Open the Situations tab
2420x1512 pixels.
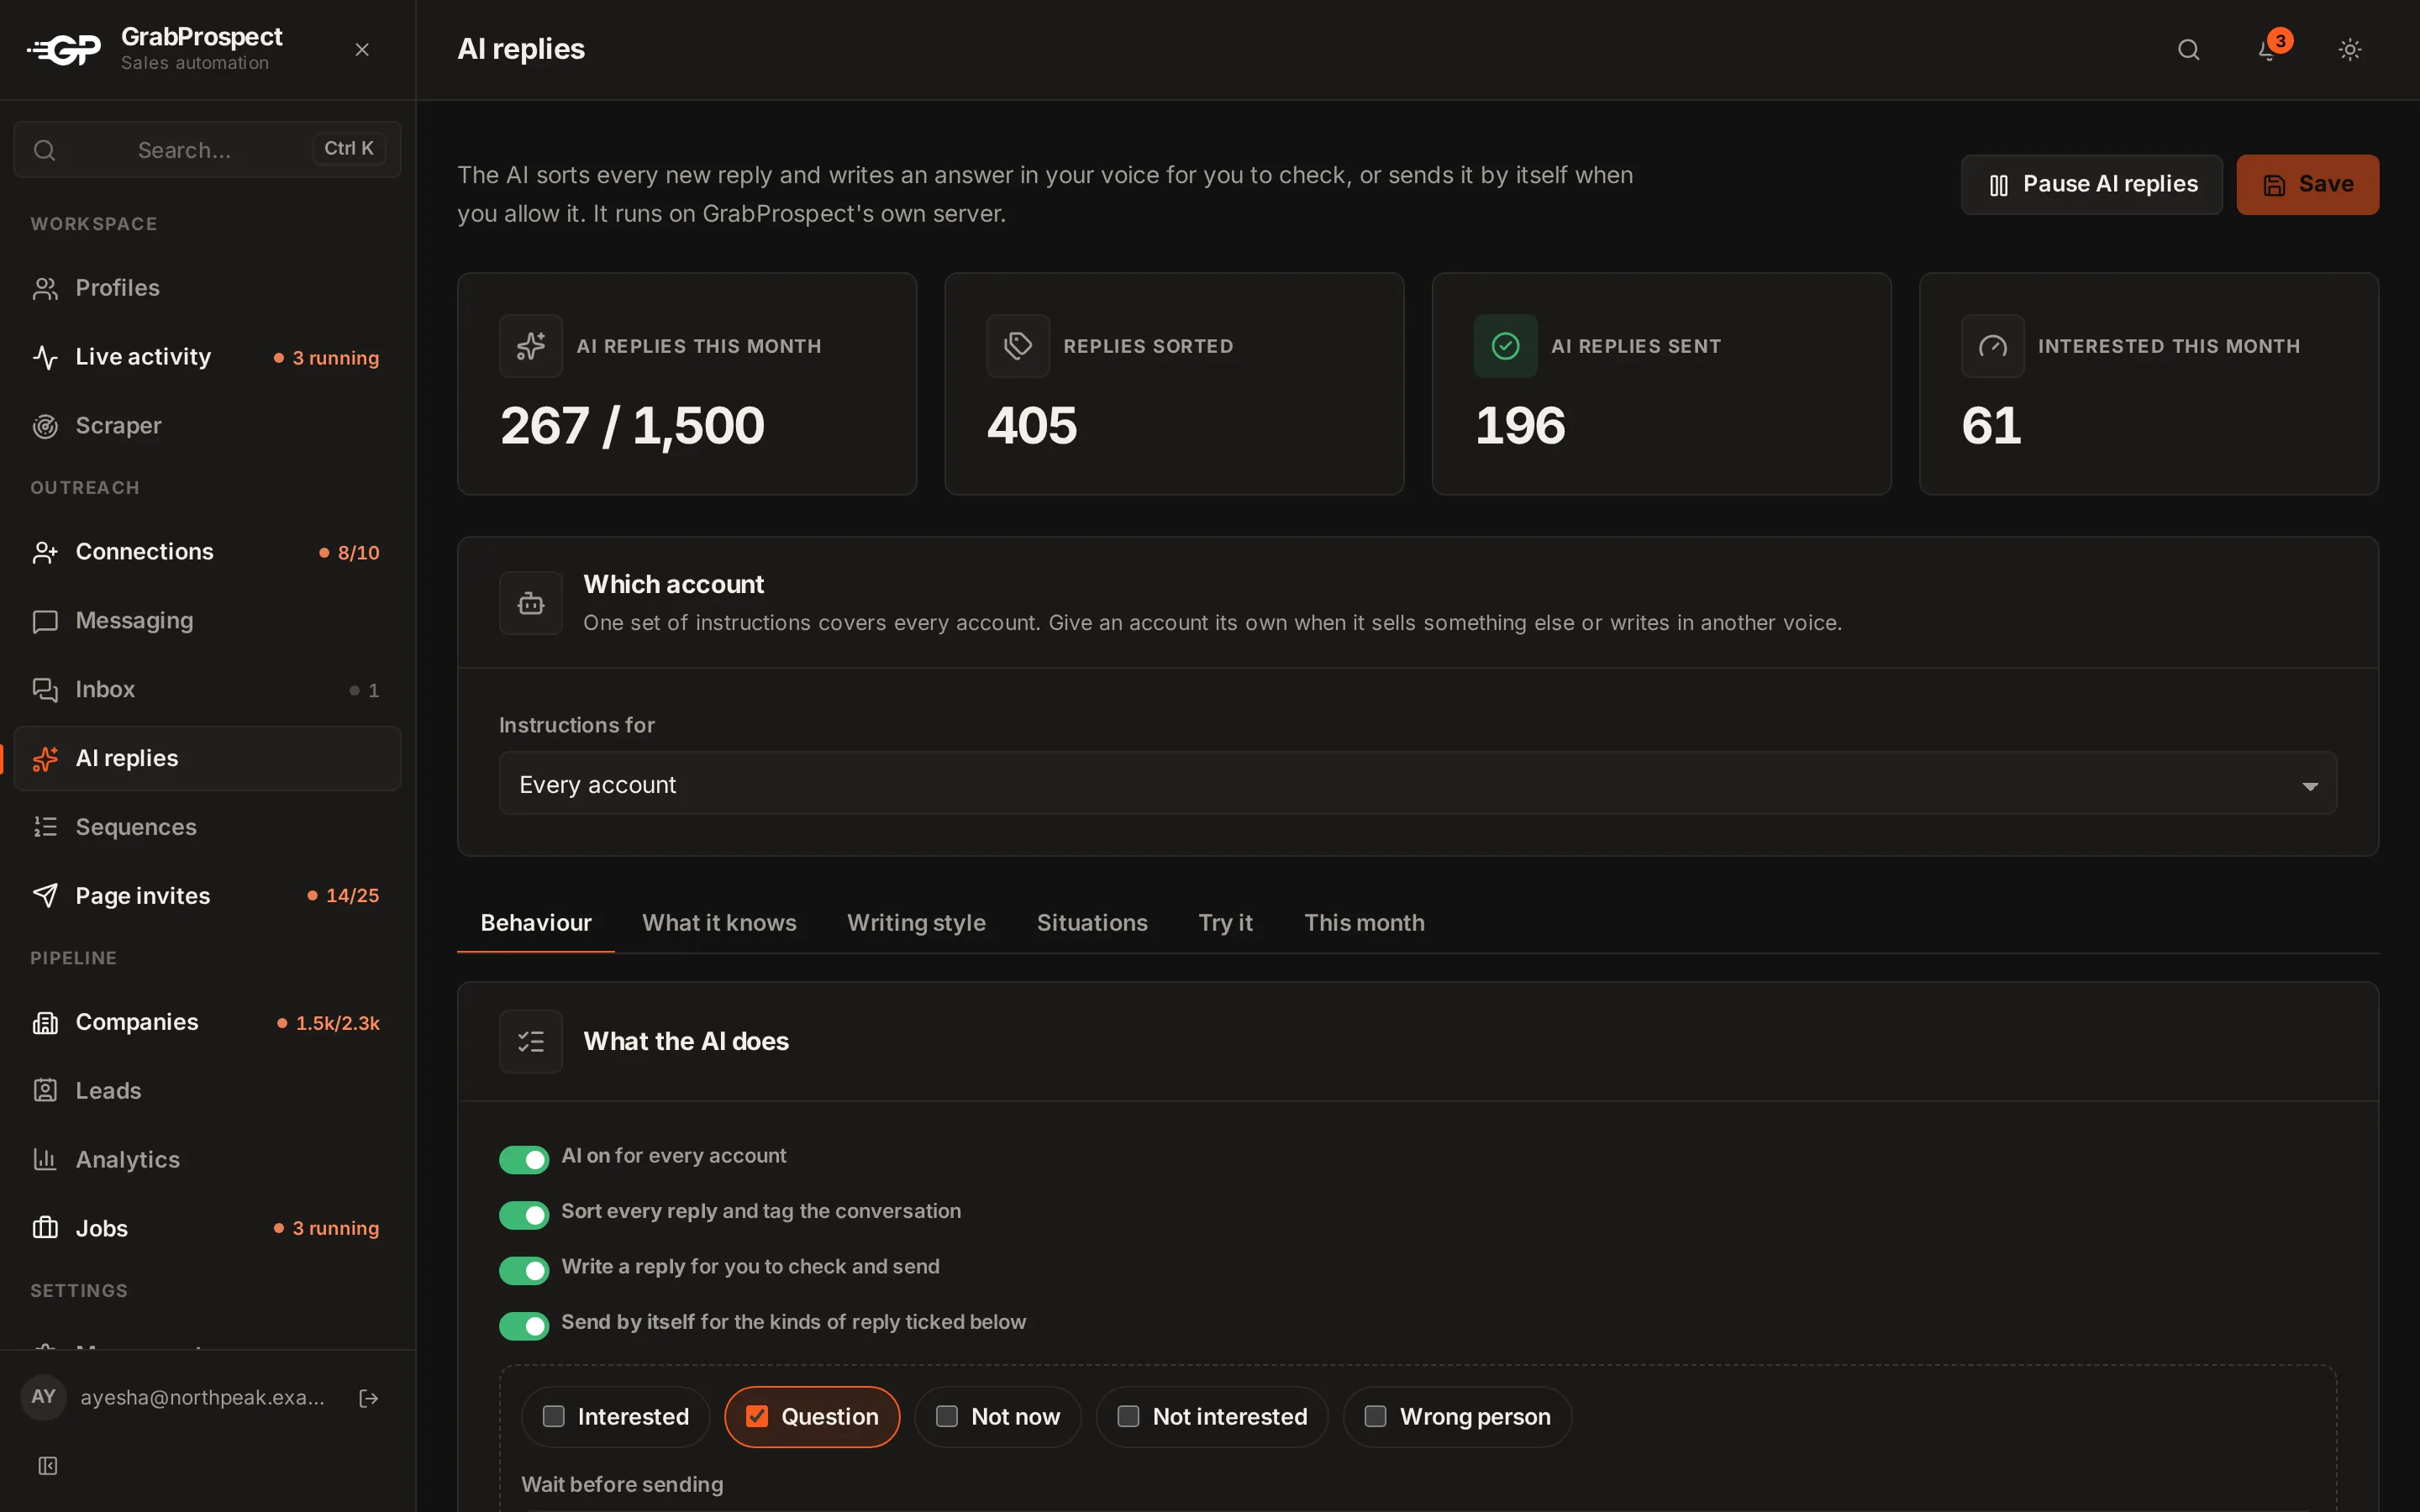tap(1092, 923)
